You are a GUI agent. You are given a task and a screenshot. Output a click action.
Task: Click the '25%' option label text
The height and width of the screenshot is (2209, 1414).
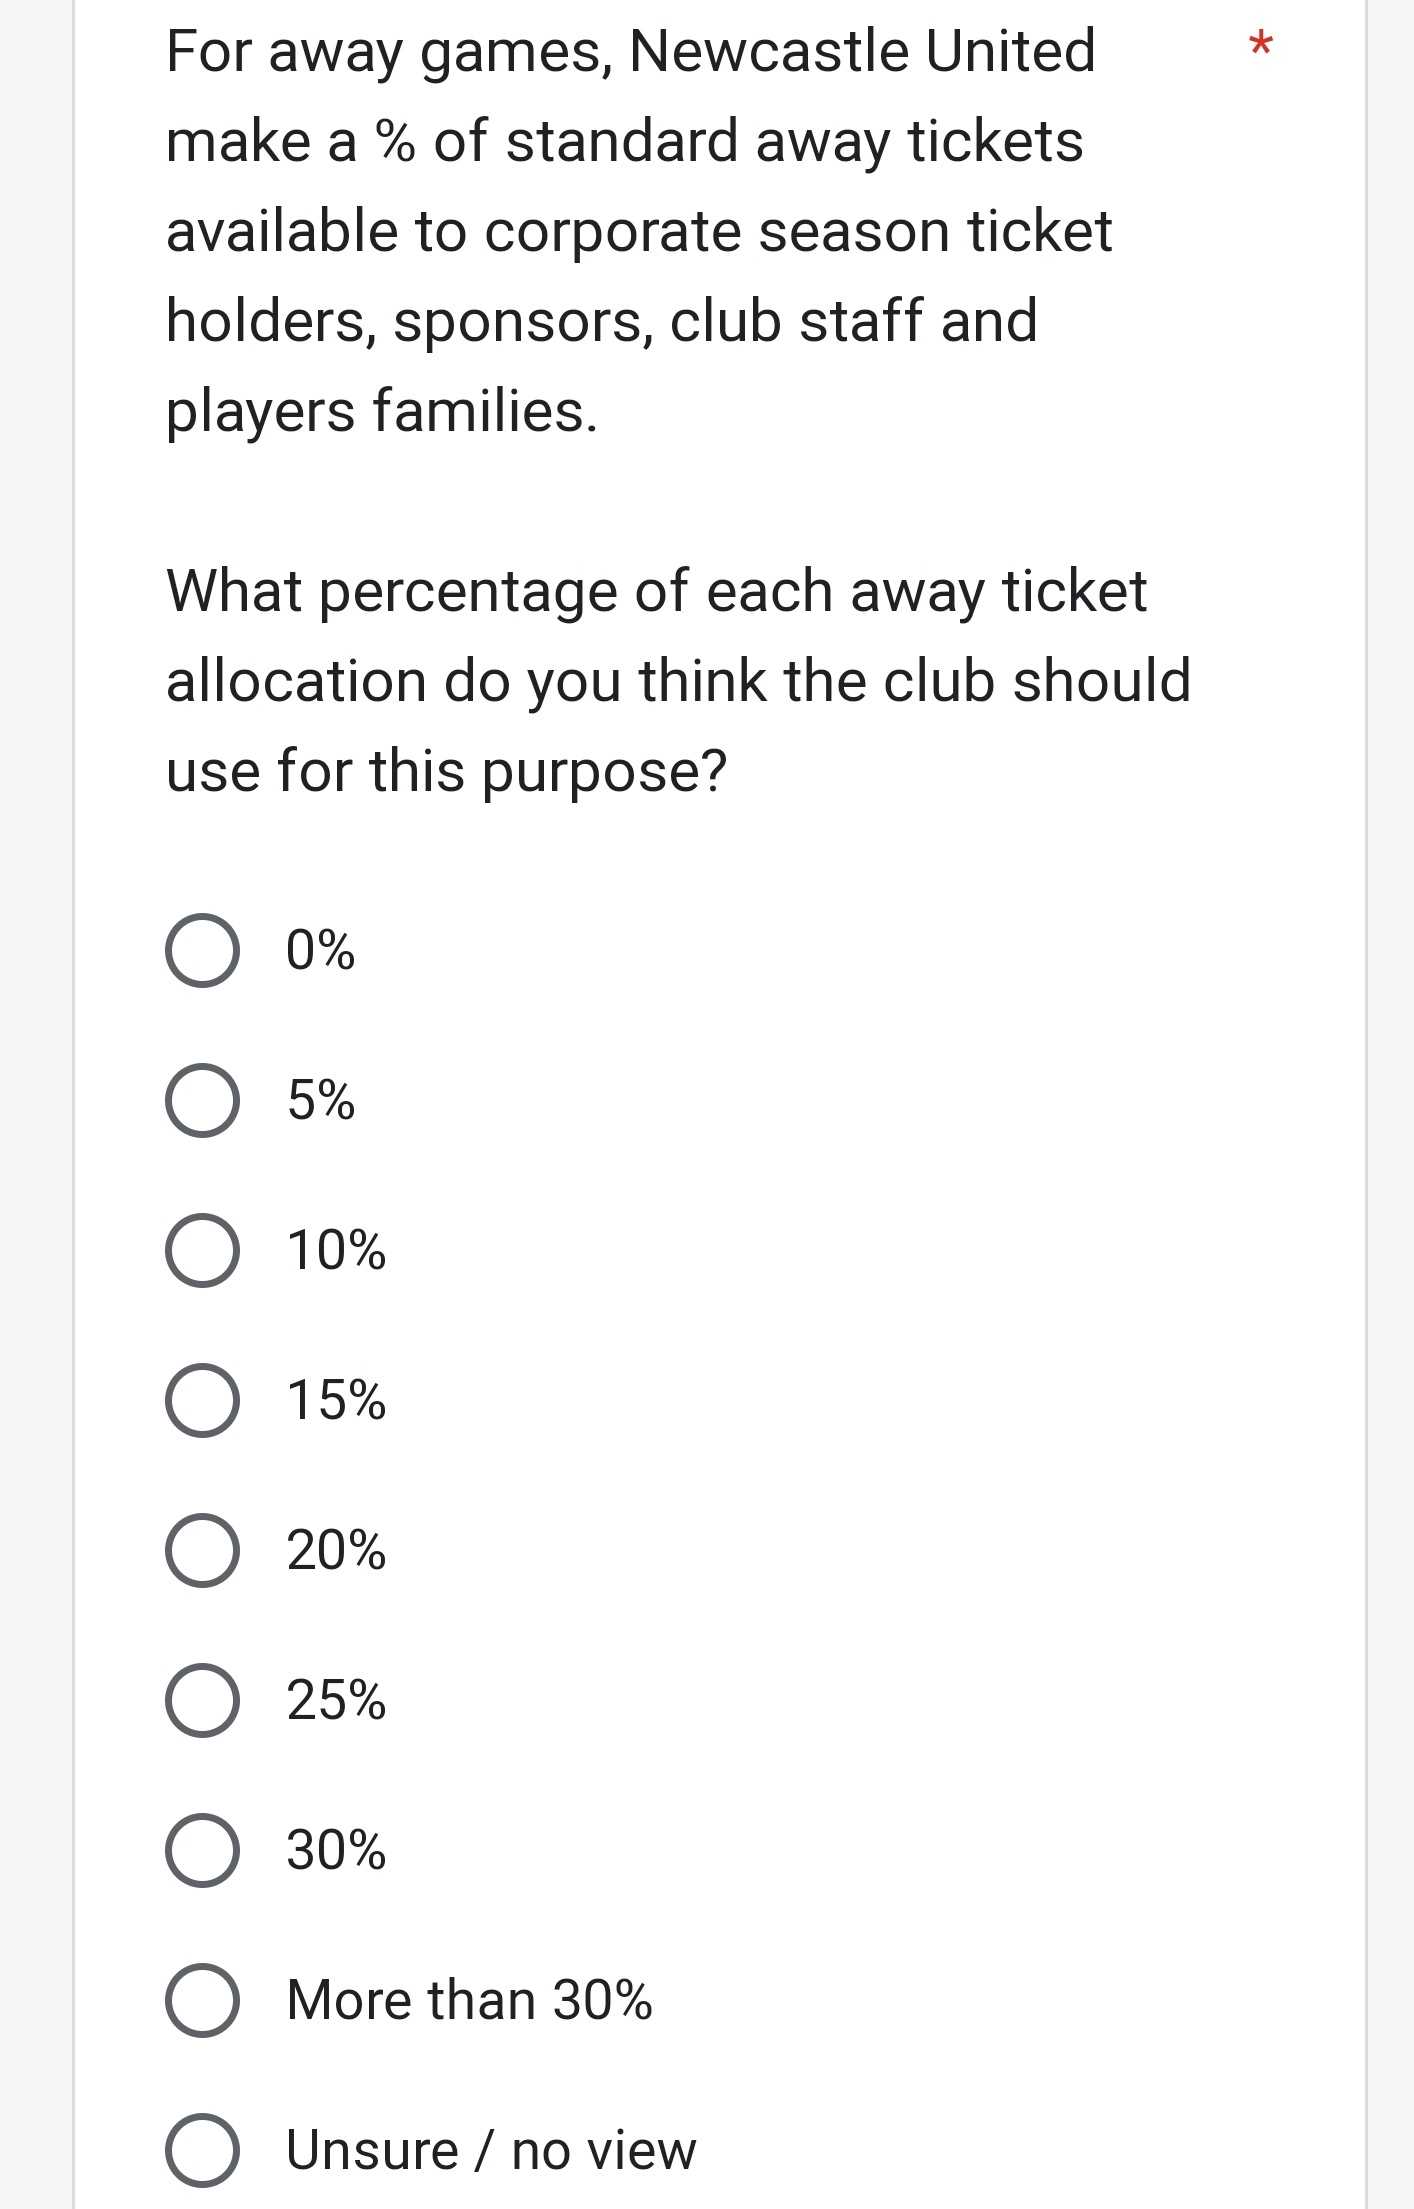click(x=336, y=1700)
